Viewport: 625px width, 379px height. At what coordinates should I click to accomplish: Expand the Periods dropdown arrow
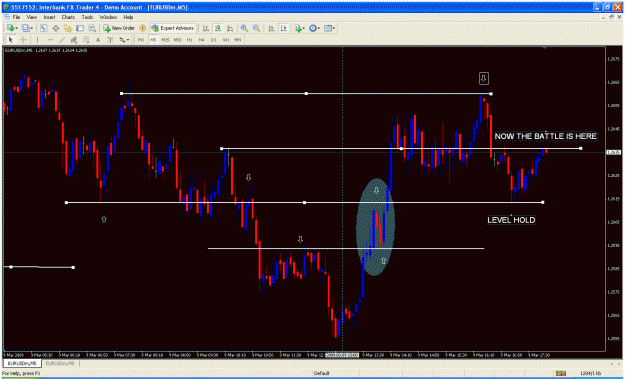pyautogui.click(x=319, y=28)
